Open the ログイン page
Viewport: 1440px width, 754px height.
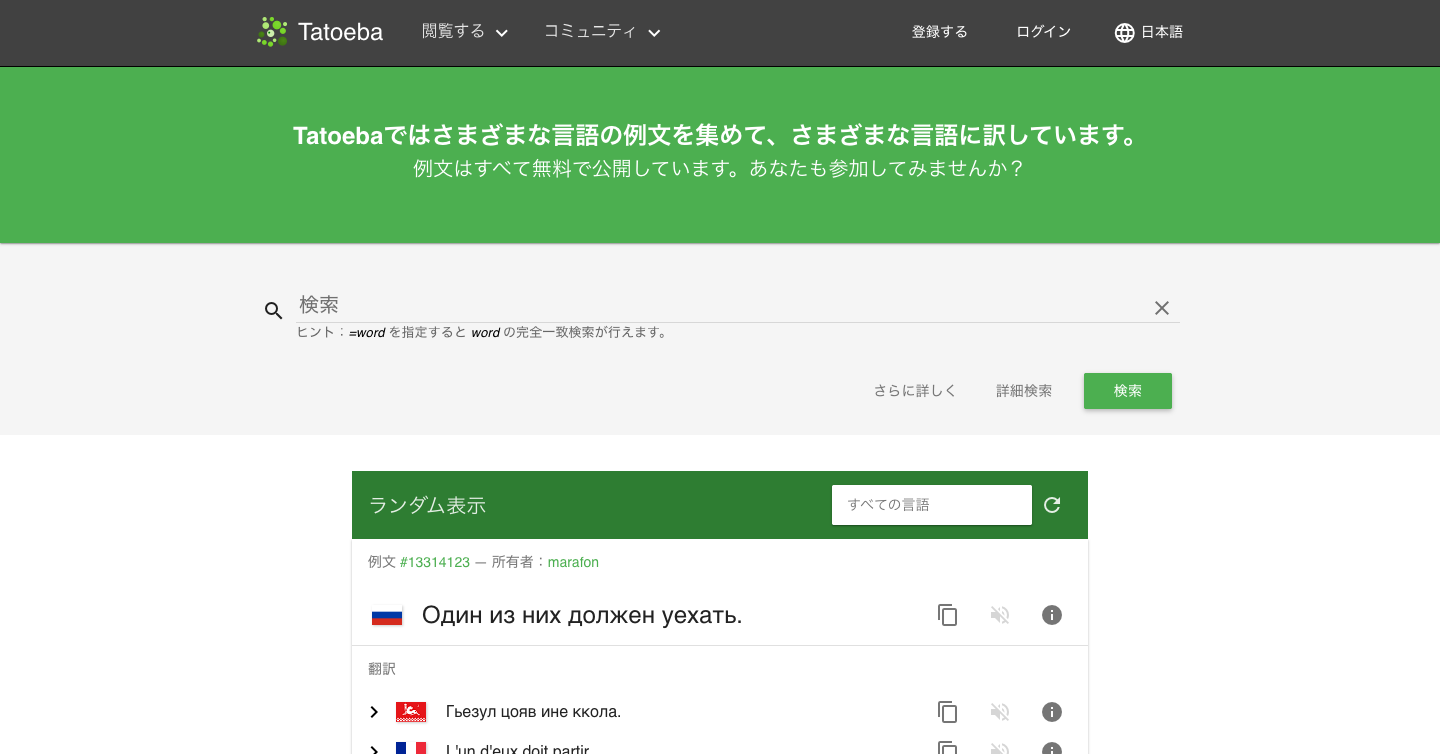[x=1044, y=32]
